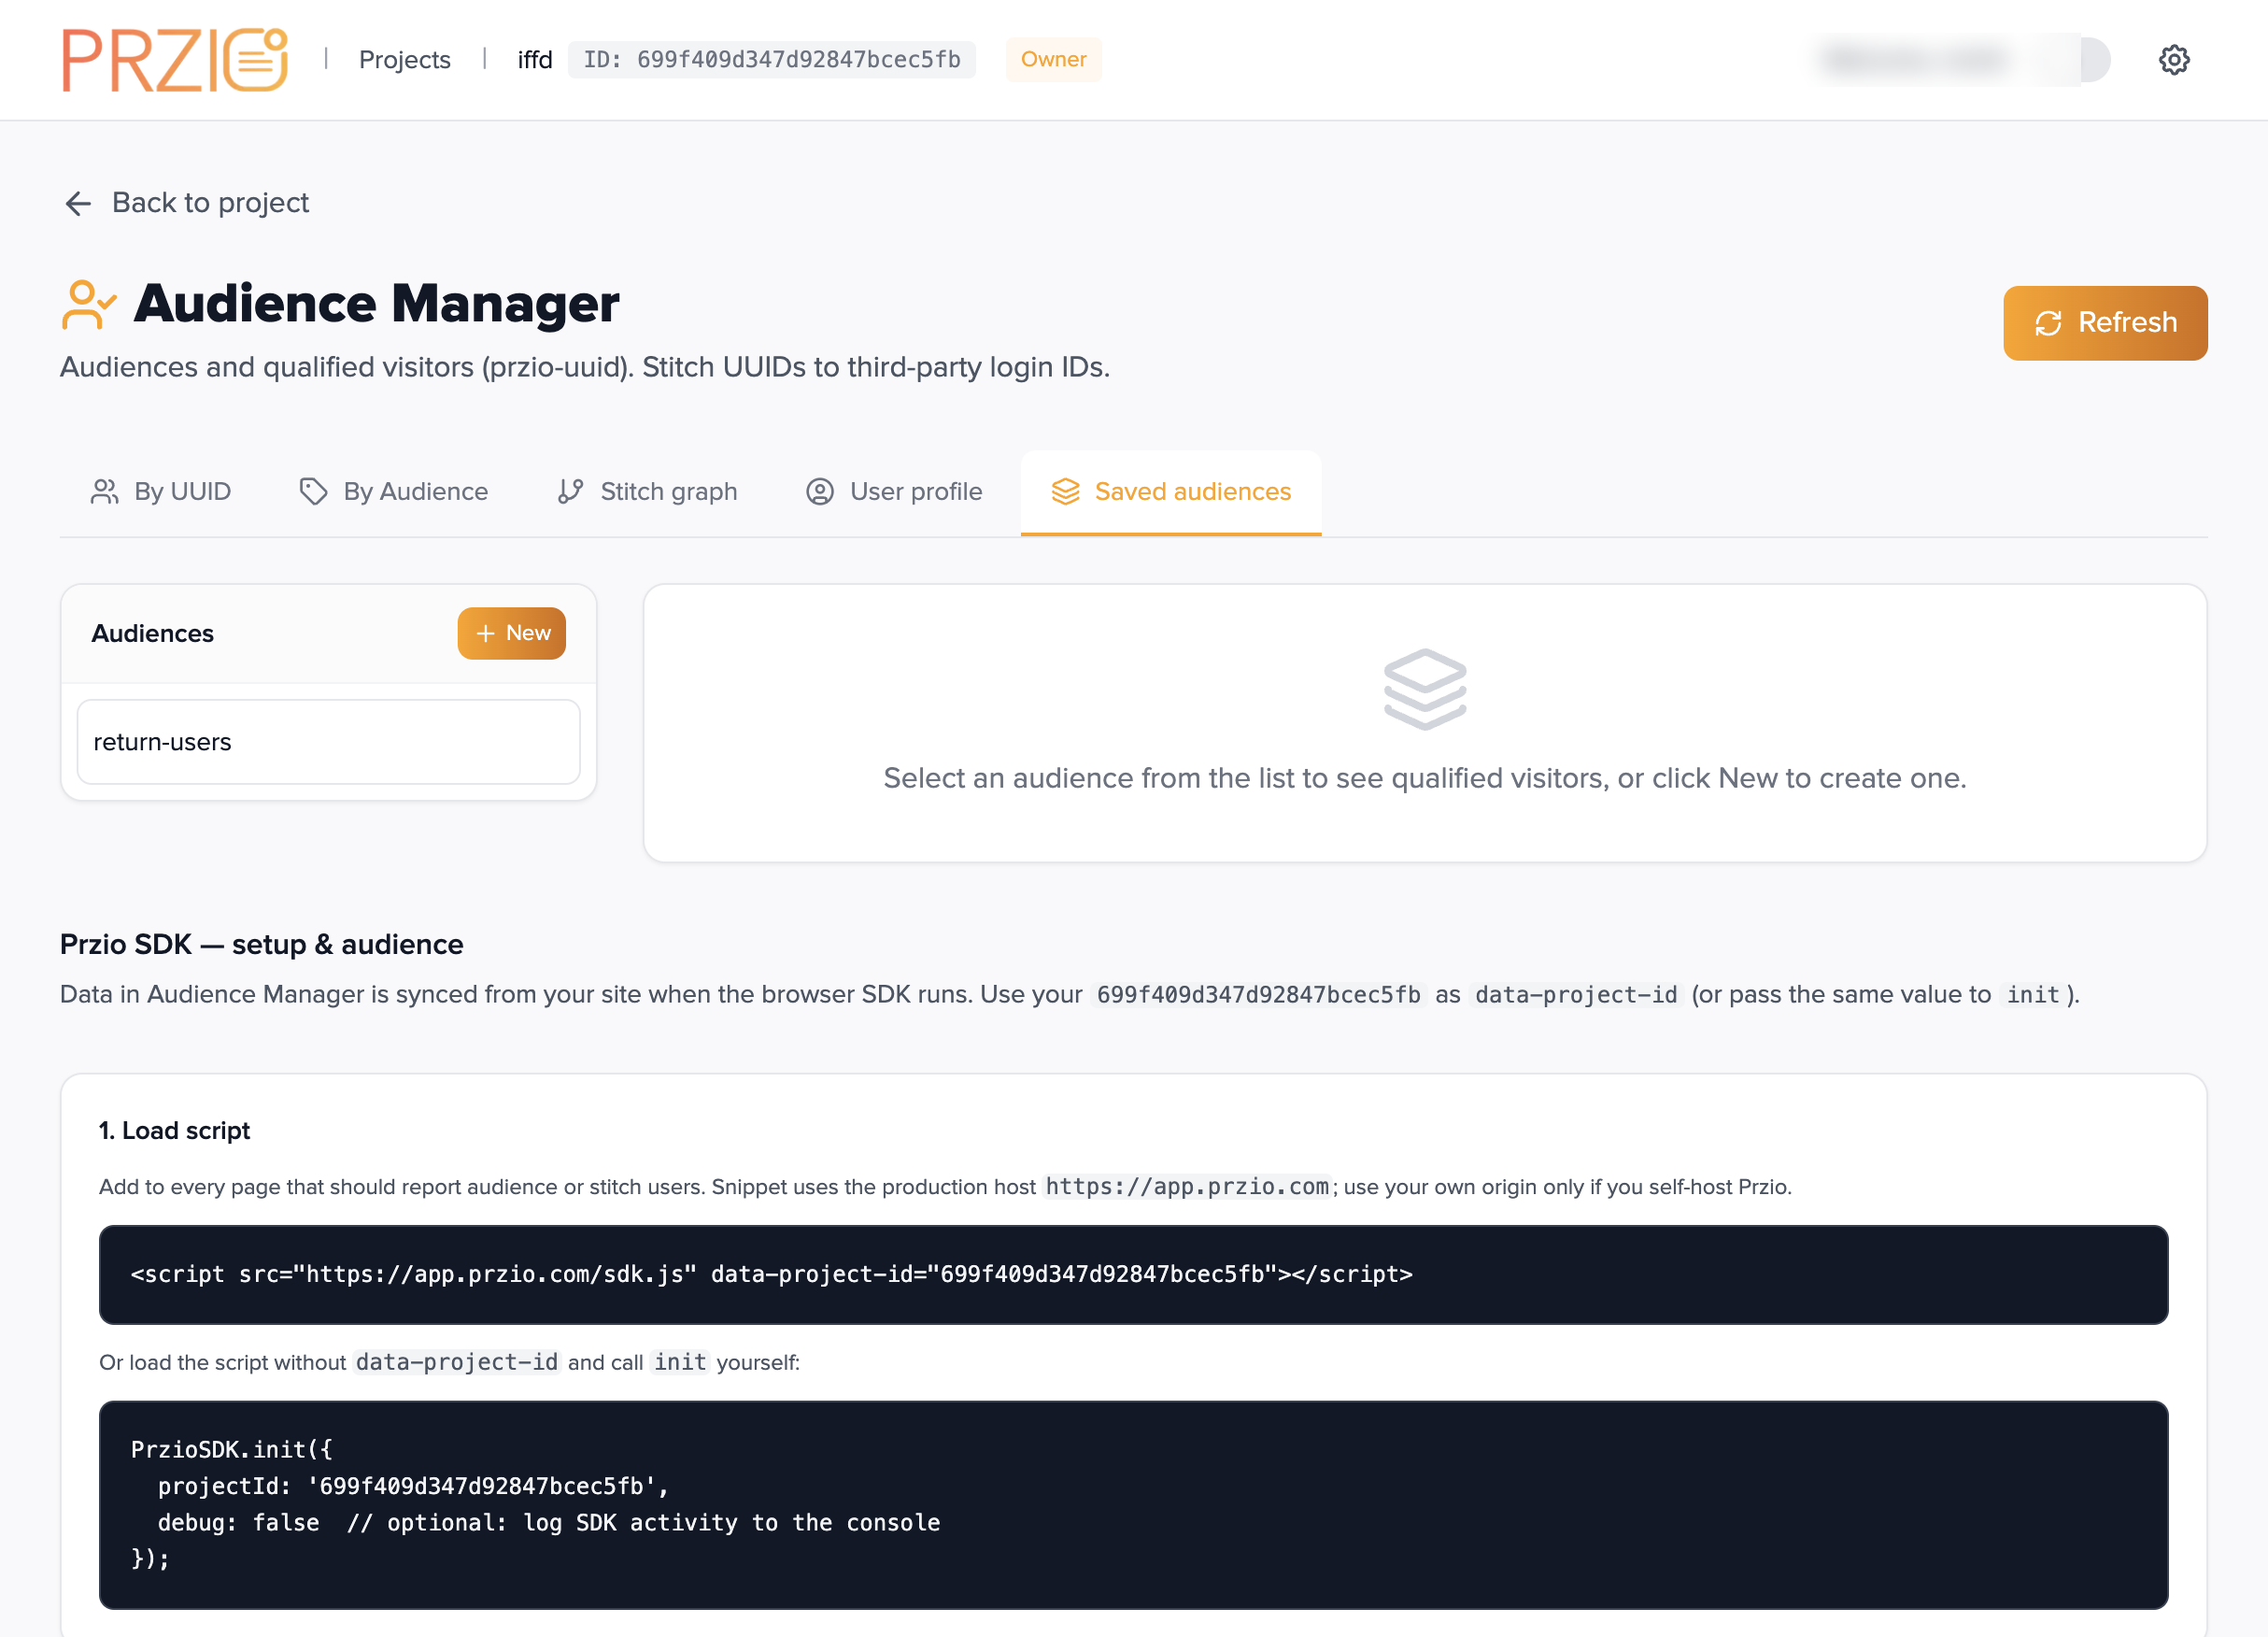Select the Saved audiences tab
Viewport: 2268px width, 1637px height.
coord(1171,492)
